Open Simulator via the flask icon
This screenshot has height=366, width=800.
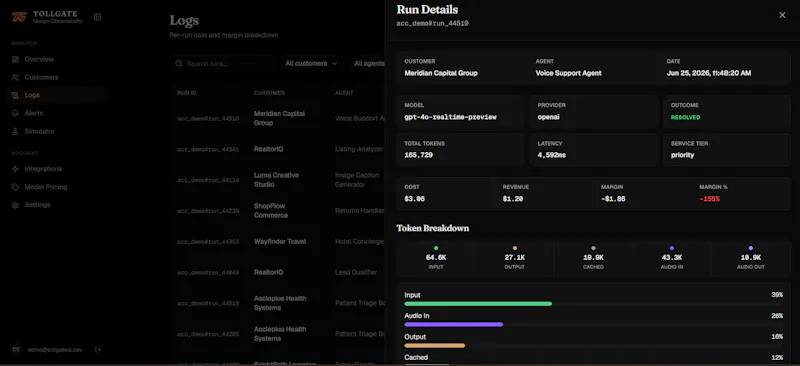click(15, 131)
